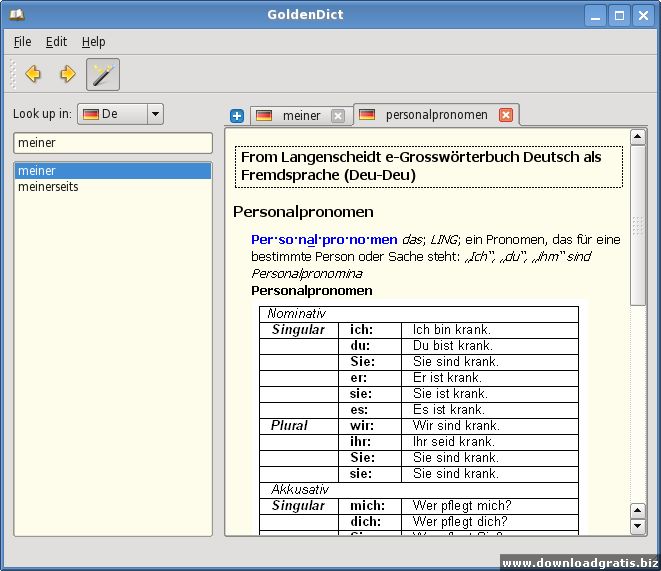Minimize the GoldenDict window

tap(595, 16)
